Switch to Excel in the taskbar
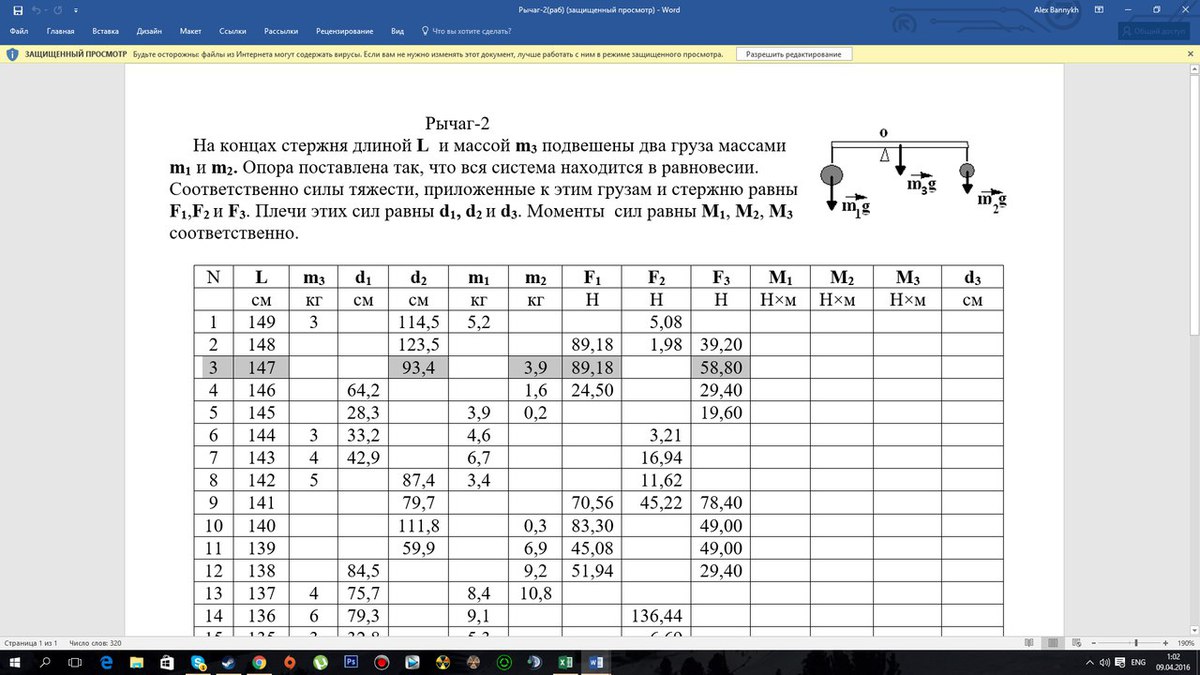Viewport: 1200px width, 675px height. [565, 662]
